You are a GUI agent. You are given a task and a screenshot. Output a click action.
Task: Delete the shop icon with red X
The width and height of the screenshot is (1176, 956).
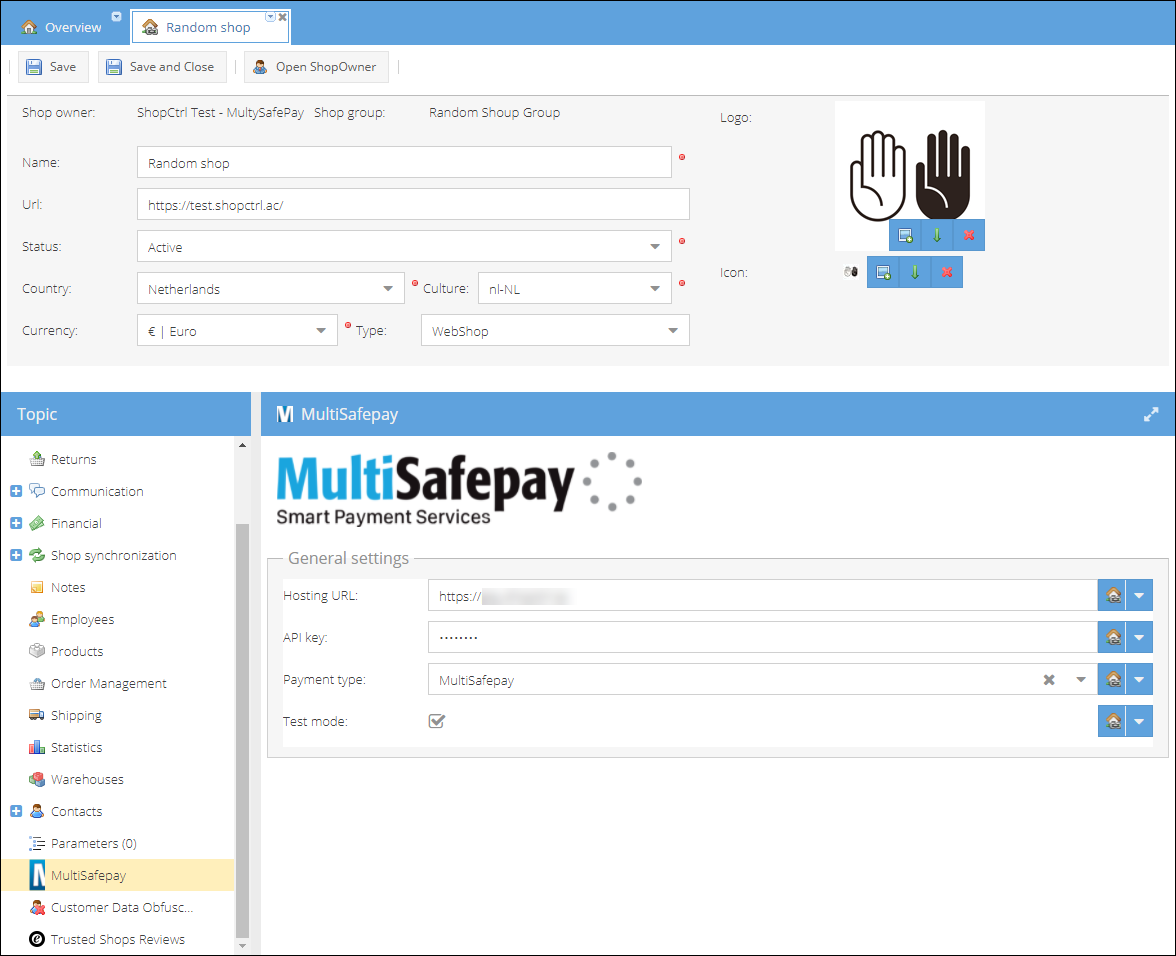[947, 272]
